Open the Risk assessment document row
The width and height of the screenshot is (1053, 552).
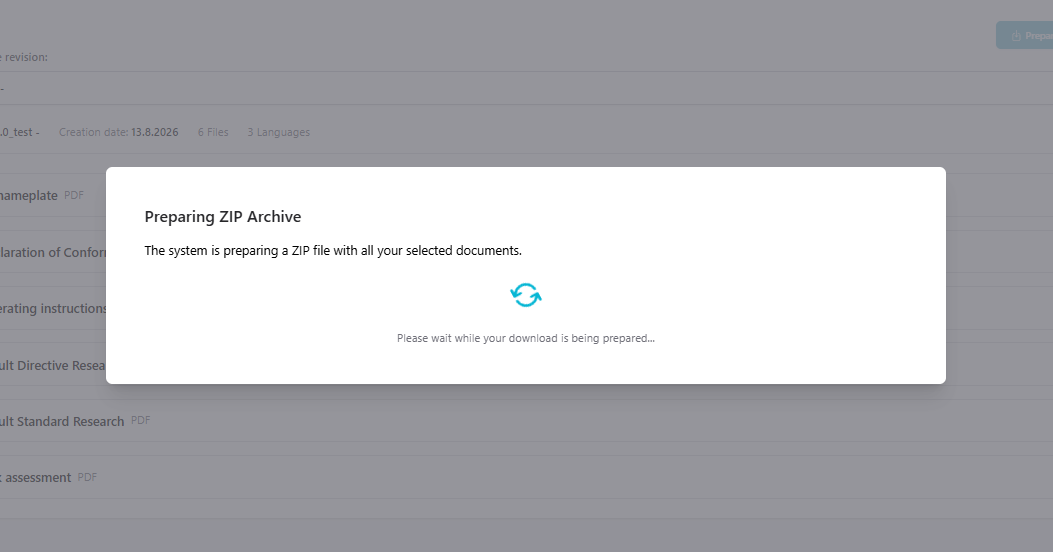point(36,477)
